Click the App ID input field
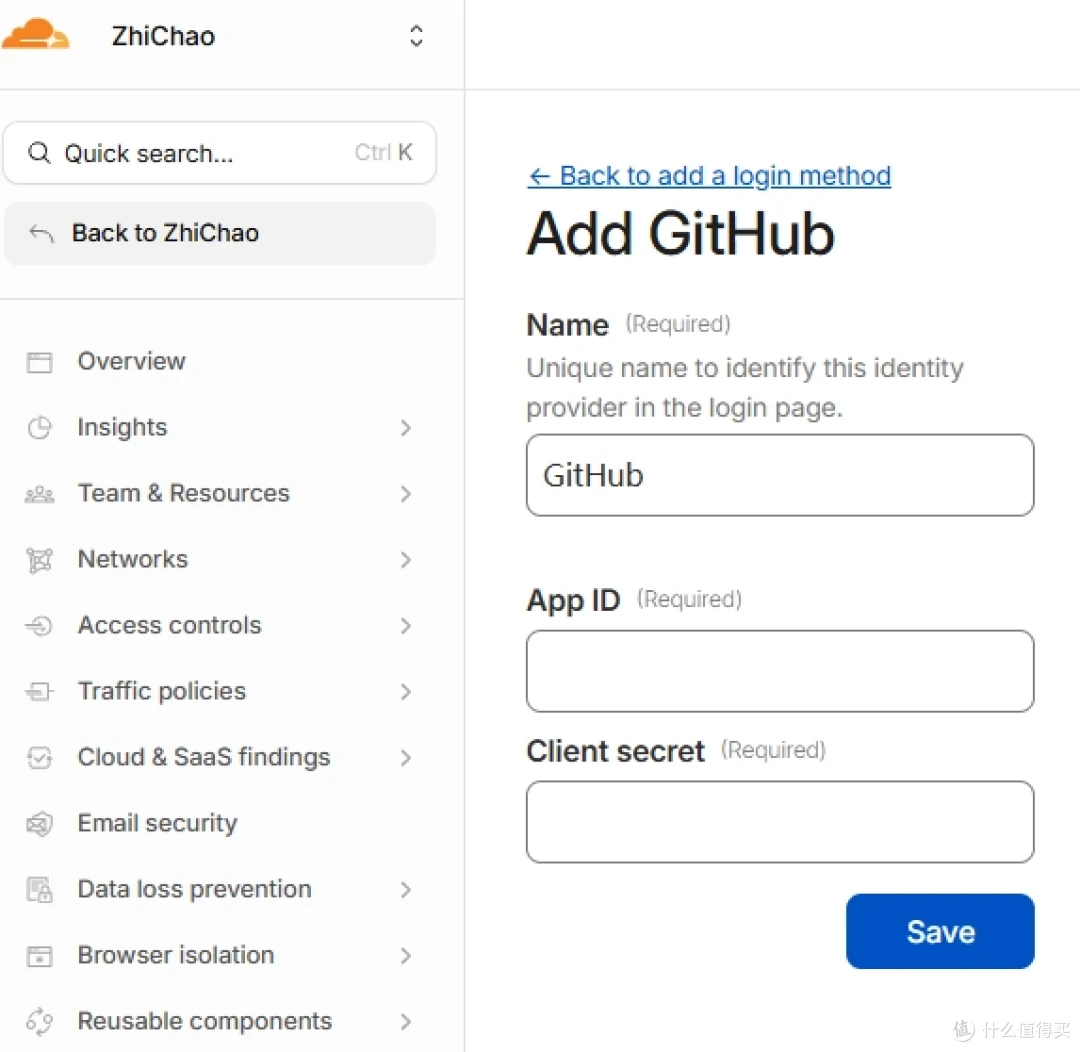 click(x=780, y=671)
